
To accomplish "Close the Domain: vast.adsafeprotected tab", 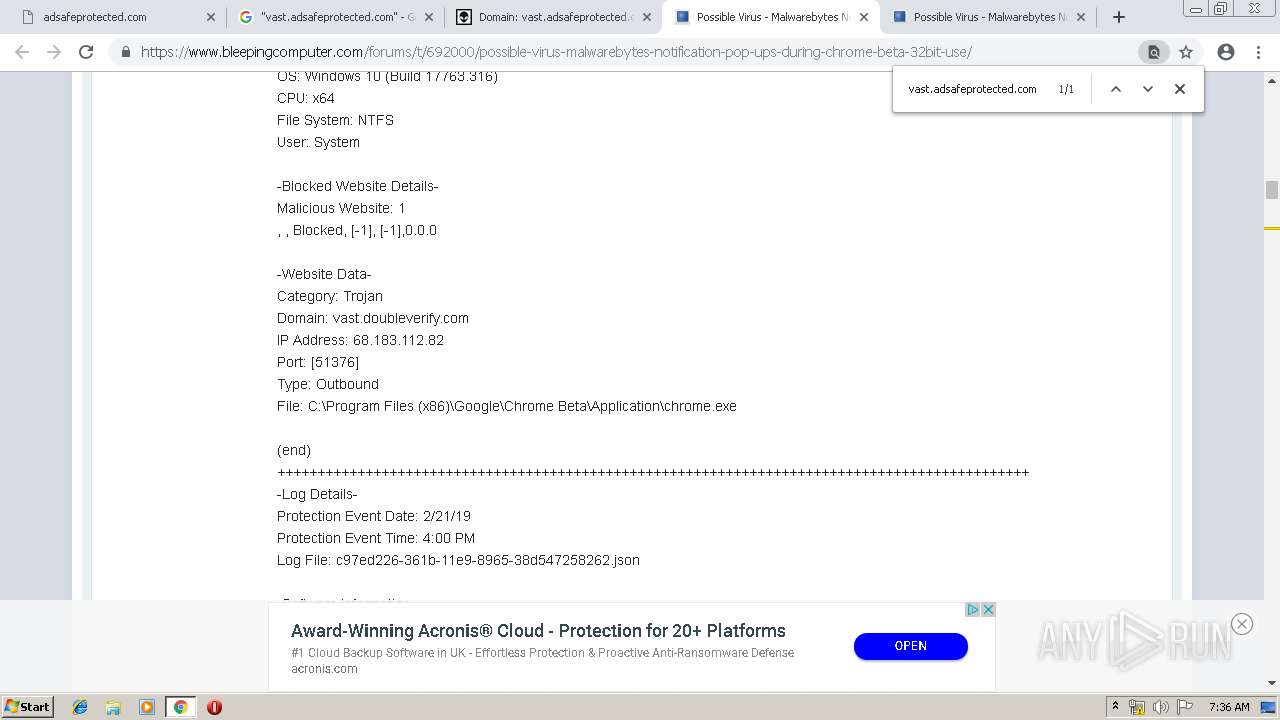I will click(x=646, y=17).
